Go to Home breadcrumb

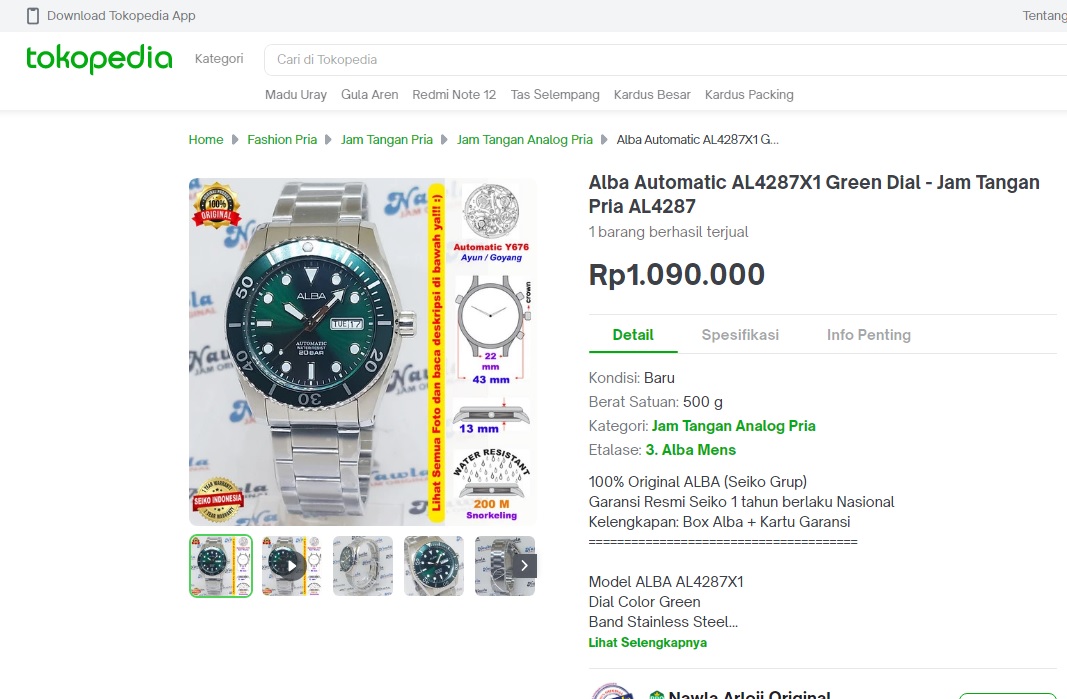206,140
